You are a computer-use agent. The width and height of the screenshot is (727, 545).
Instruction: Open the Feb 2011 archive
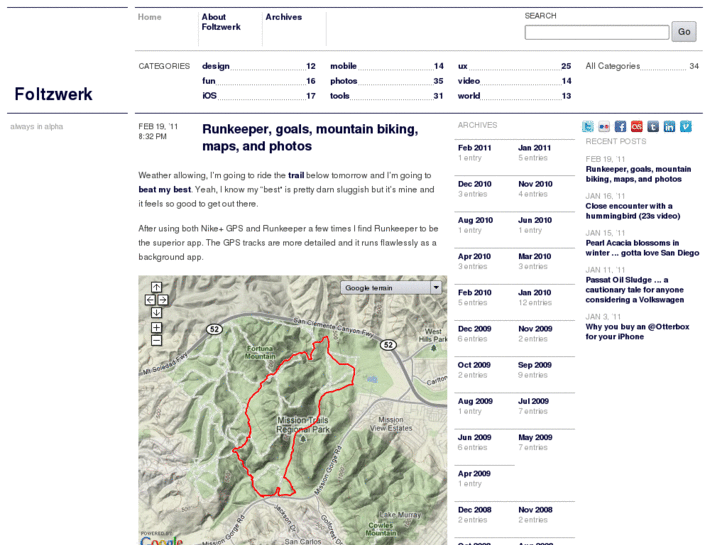click(474, 147)
